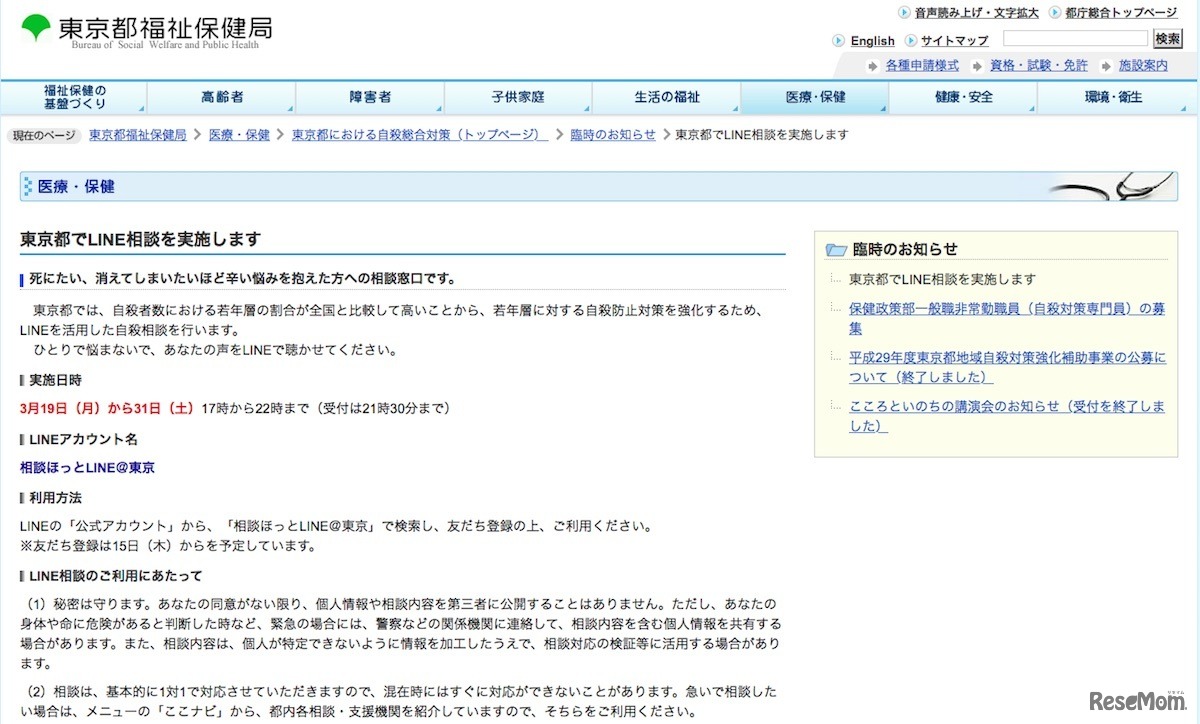Click the Tokyo Bureau tree logo icon

click(33, 29)
